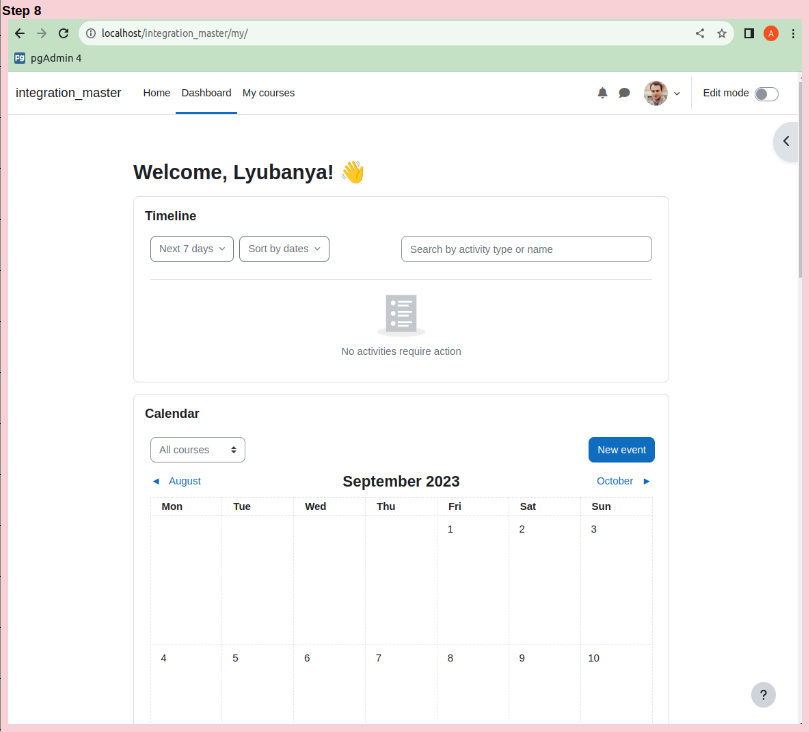Screen dimensions: 809x732
Task: Create a New event
Action: 621,450
